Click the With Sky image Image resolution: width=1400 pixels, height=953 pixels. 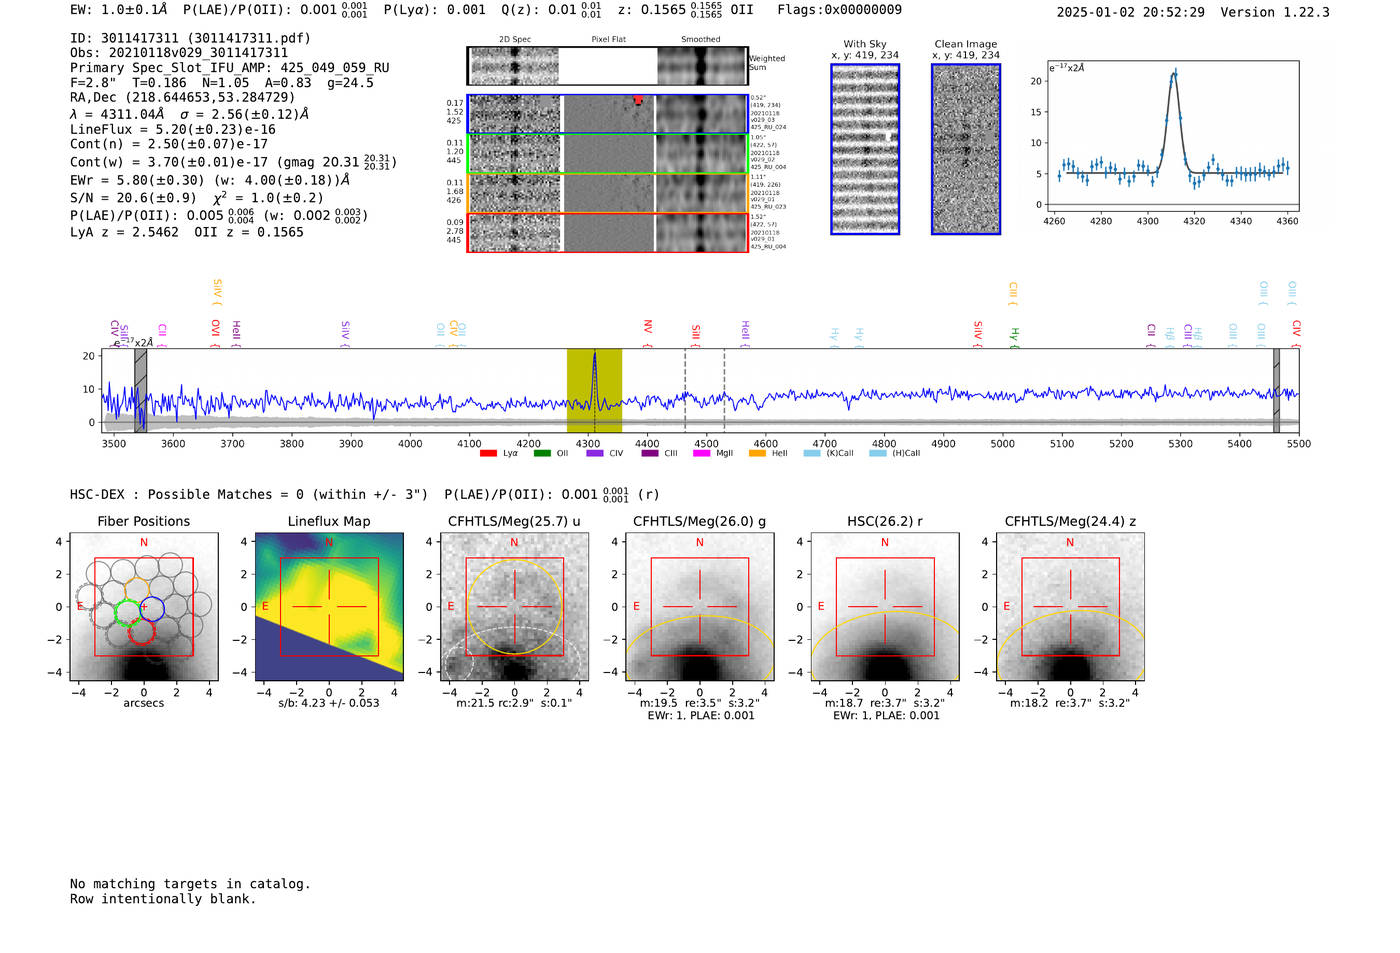tap(865, 149)
